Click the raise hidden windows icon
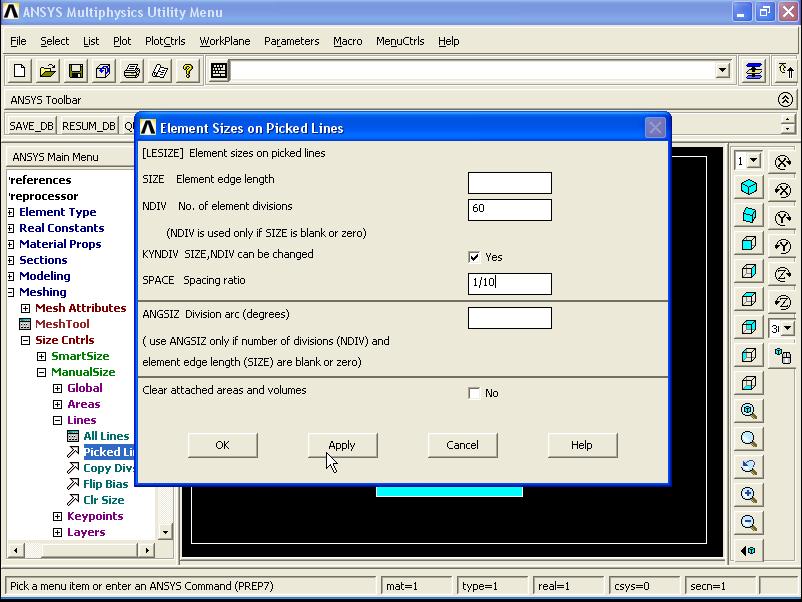 coord(754,71)
